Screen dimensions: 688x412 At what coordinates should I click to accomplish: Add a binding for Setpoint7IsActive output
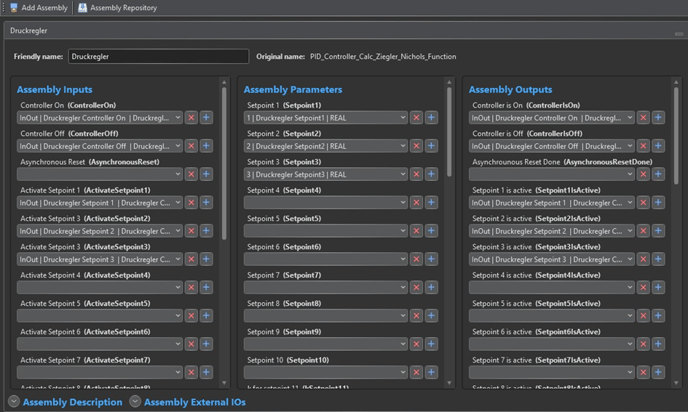coord(658,372)
